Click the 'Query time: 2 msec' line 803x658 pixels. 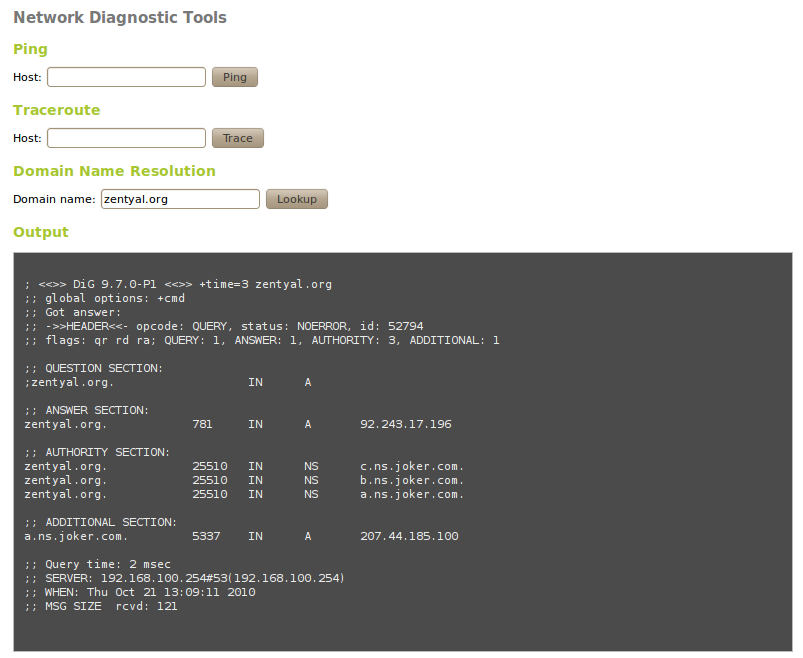[97, 564]
